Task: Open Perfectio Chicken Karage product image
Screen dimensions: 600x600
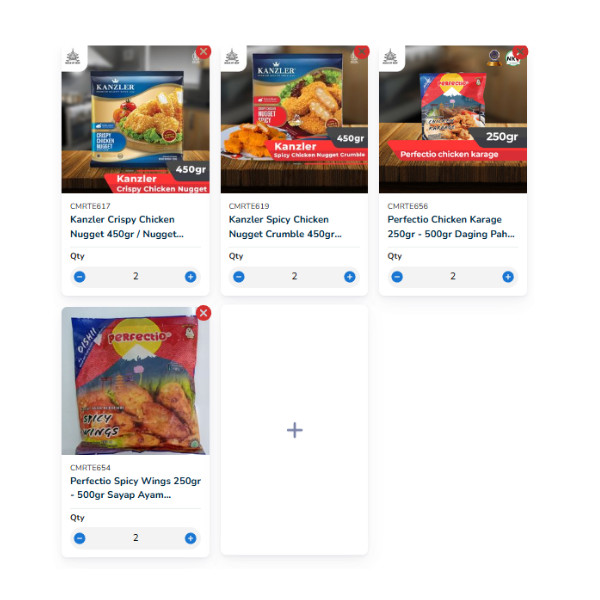Action: click(453, 119)
